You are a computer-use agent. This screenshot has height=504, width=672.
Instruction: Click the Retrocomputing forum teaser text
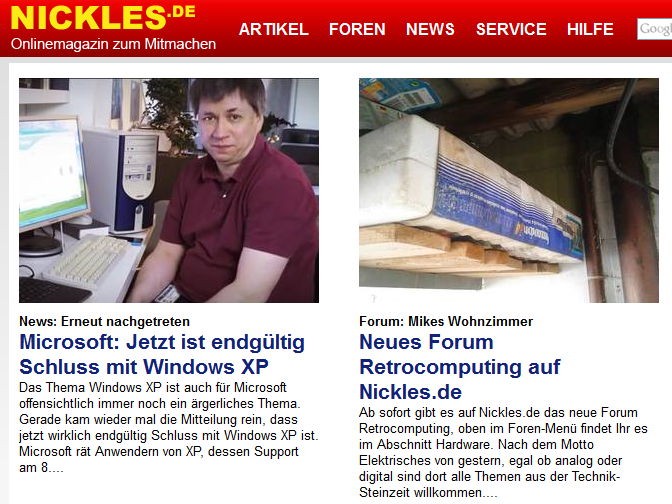coord(503,452)
